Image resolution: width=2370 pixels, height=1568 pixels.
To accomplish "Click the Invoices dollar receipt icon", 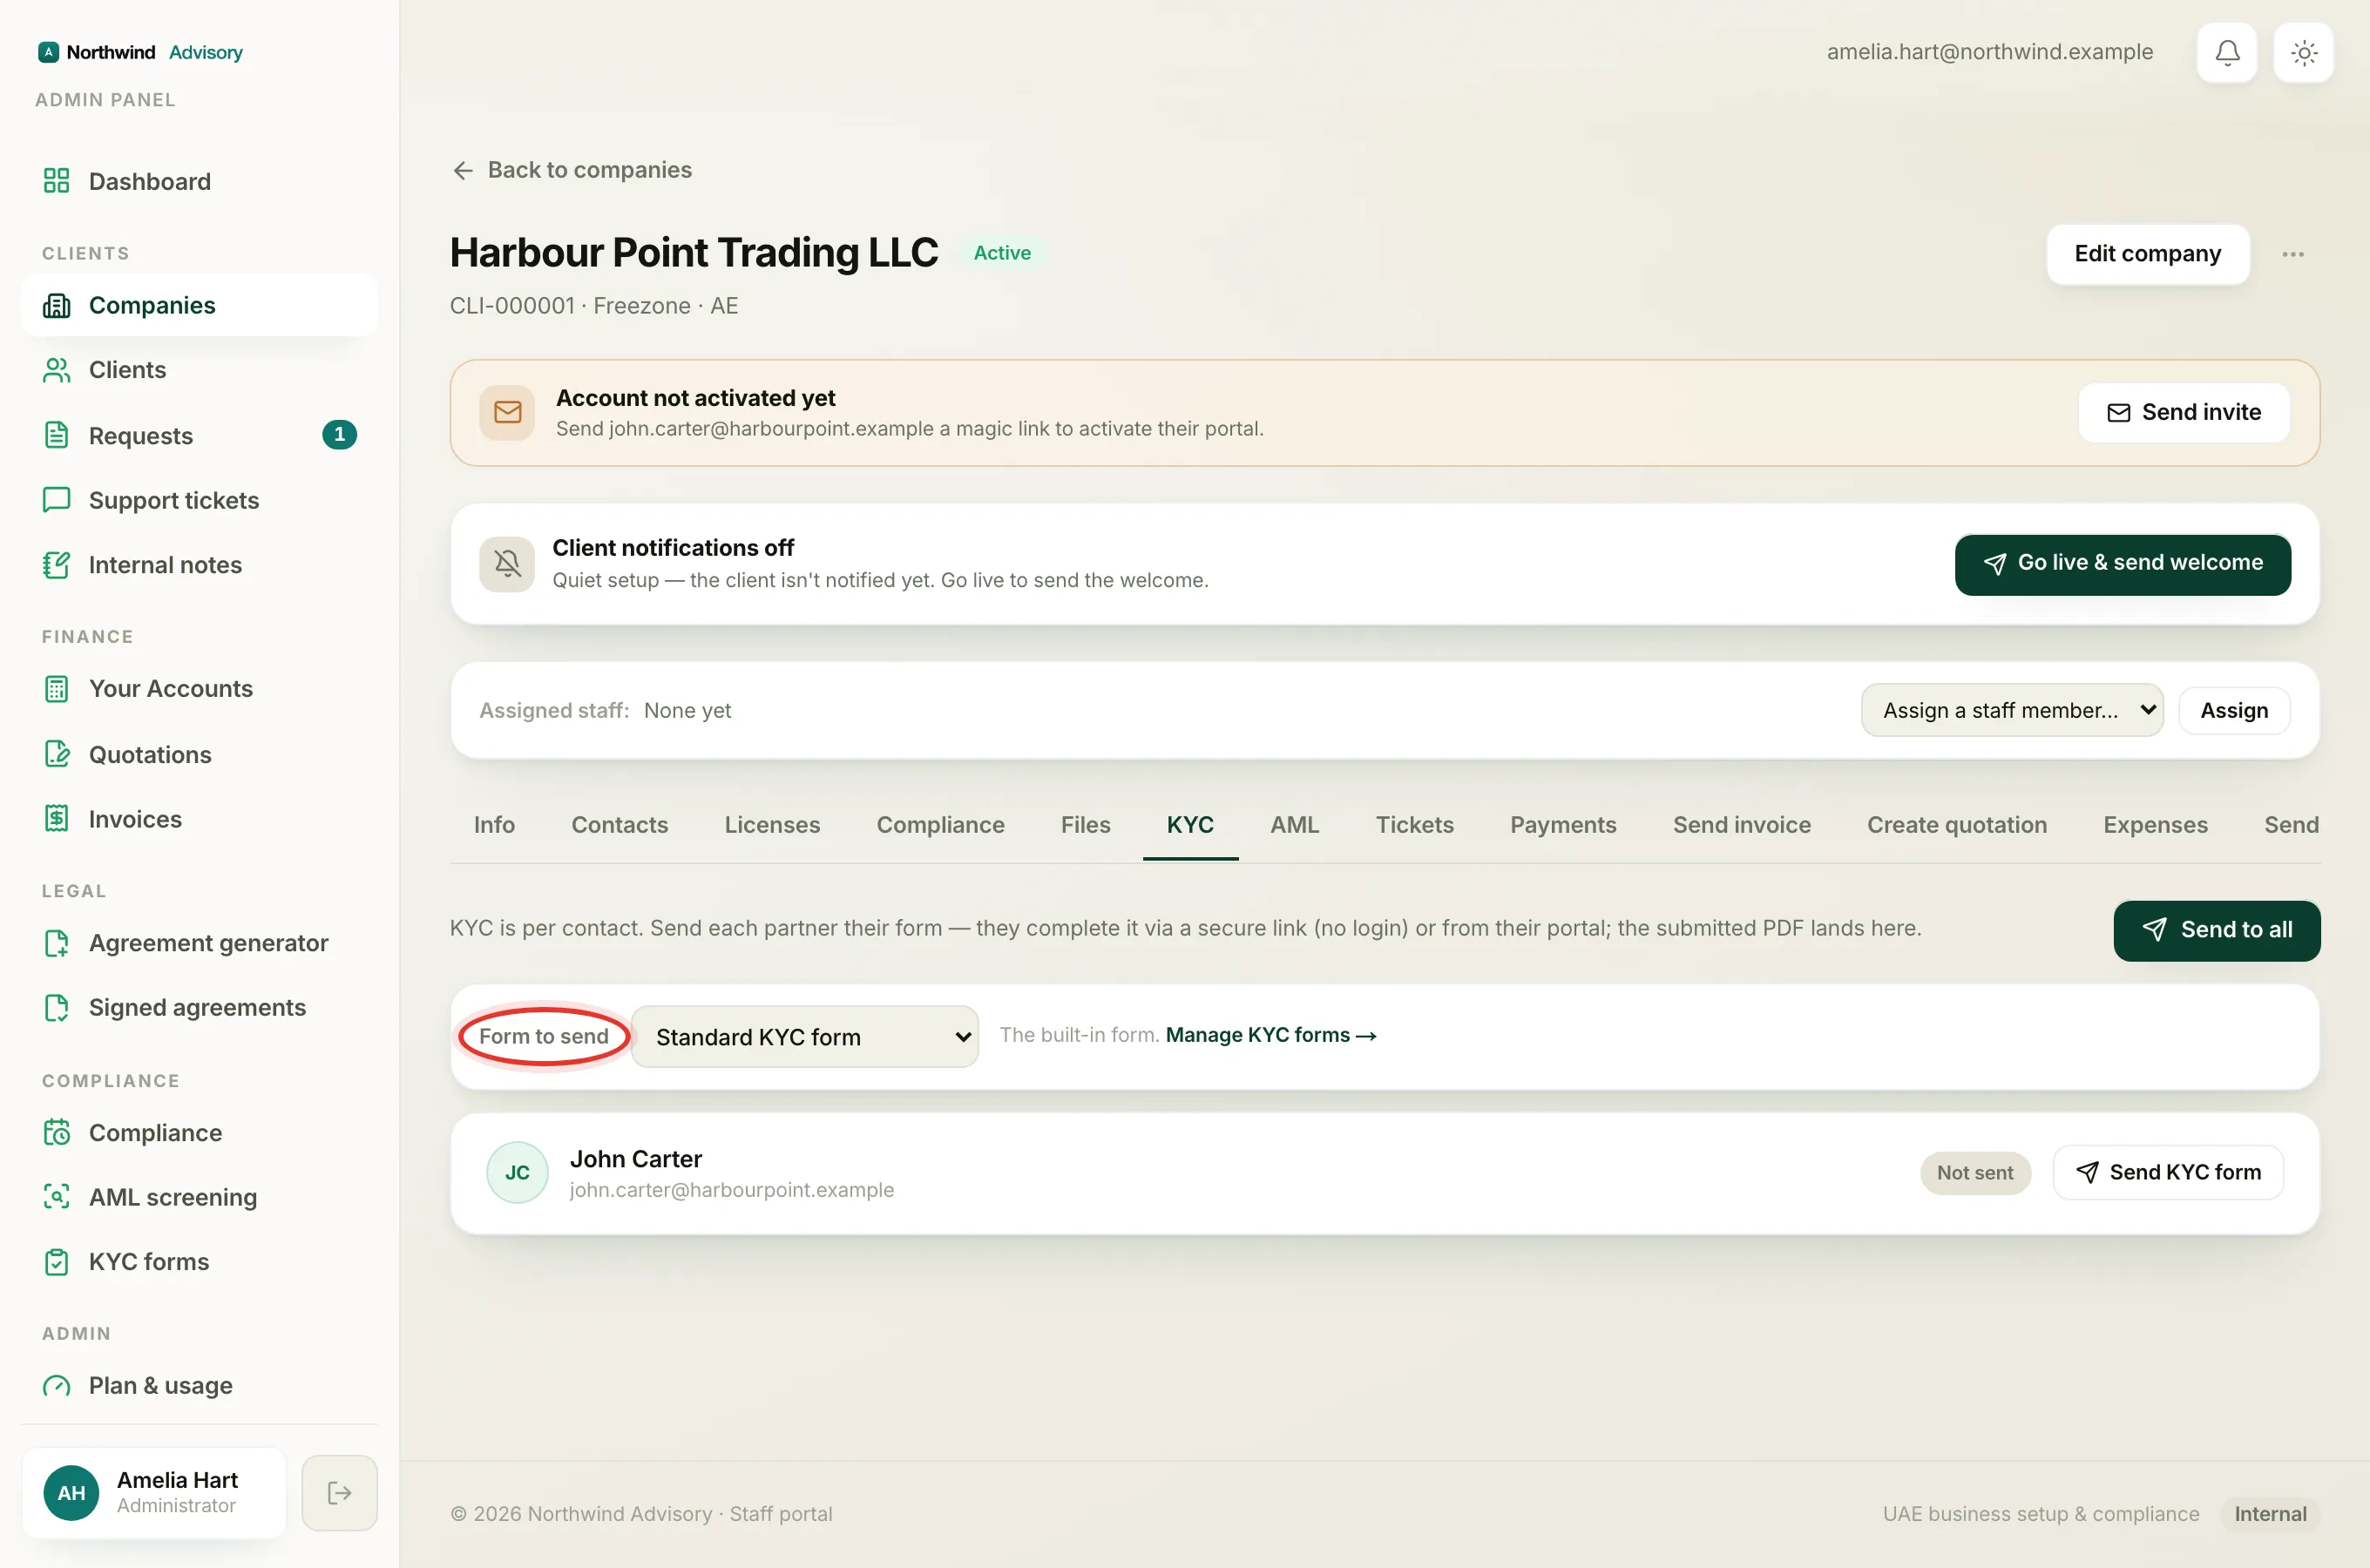I will 57,819.
